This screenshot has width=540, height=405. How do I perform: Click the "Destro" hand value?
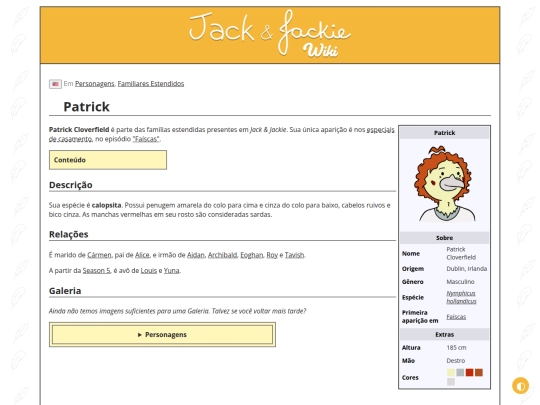(x=456, y=361)
